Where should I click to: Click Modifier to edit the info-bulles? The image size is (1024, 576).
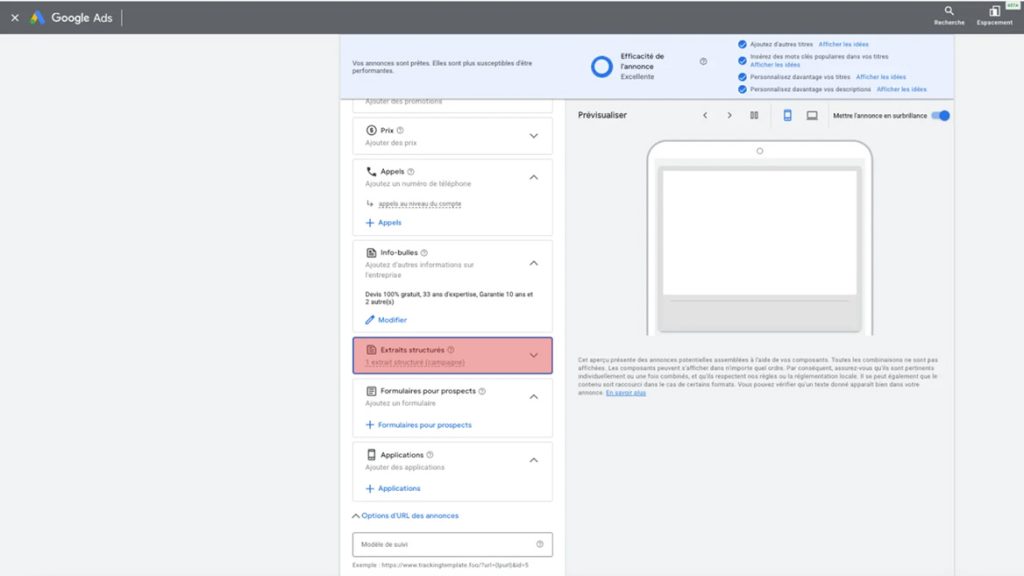386,320
